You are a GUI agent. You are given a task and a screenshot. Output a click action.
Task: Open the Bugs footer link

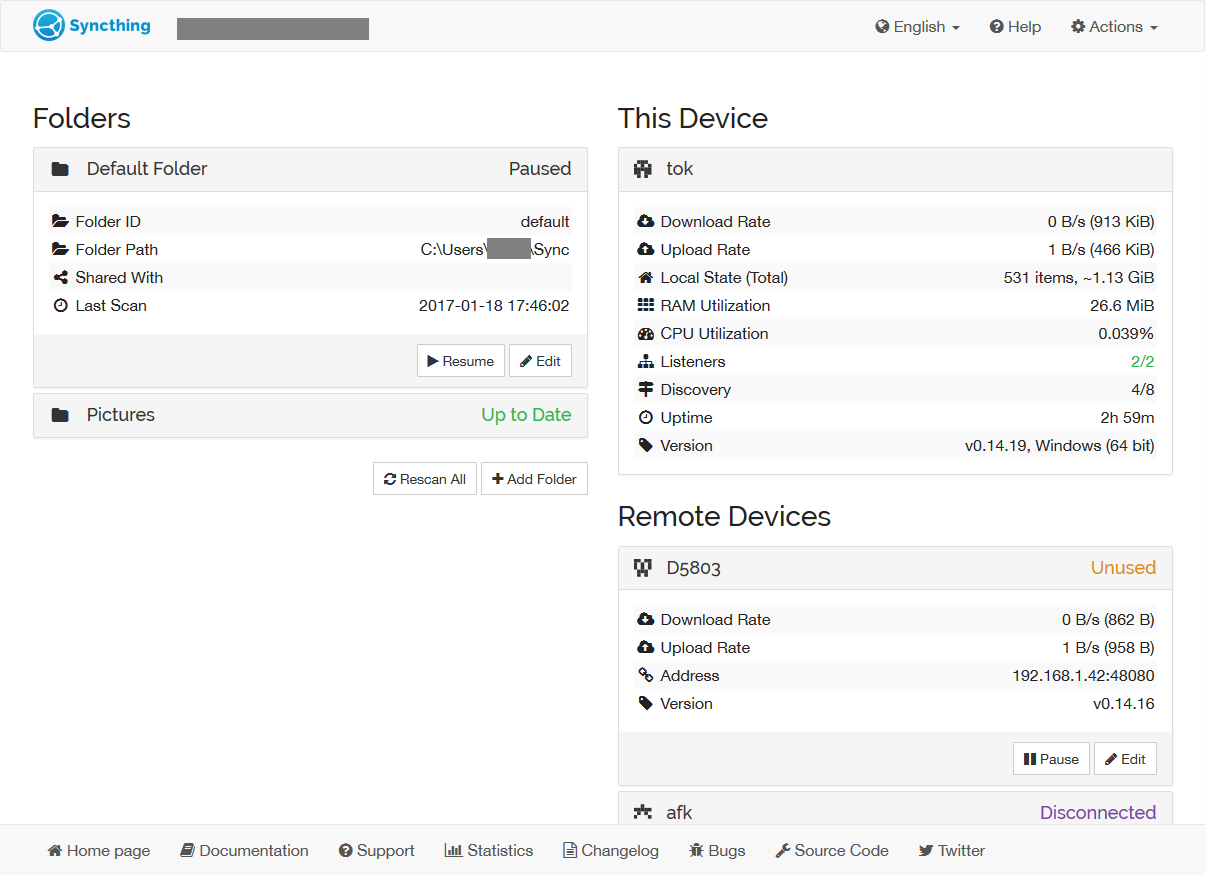[717, 851]
